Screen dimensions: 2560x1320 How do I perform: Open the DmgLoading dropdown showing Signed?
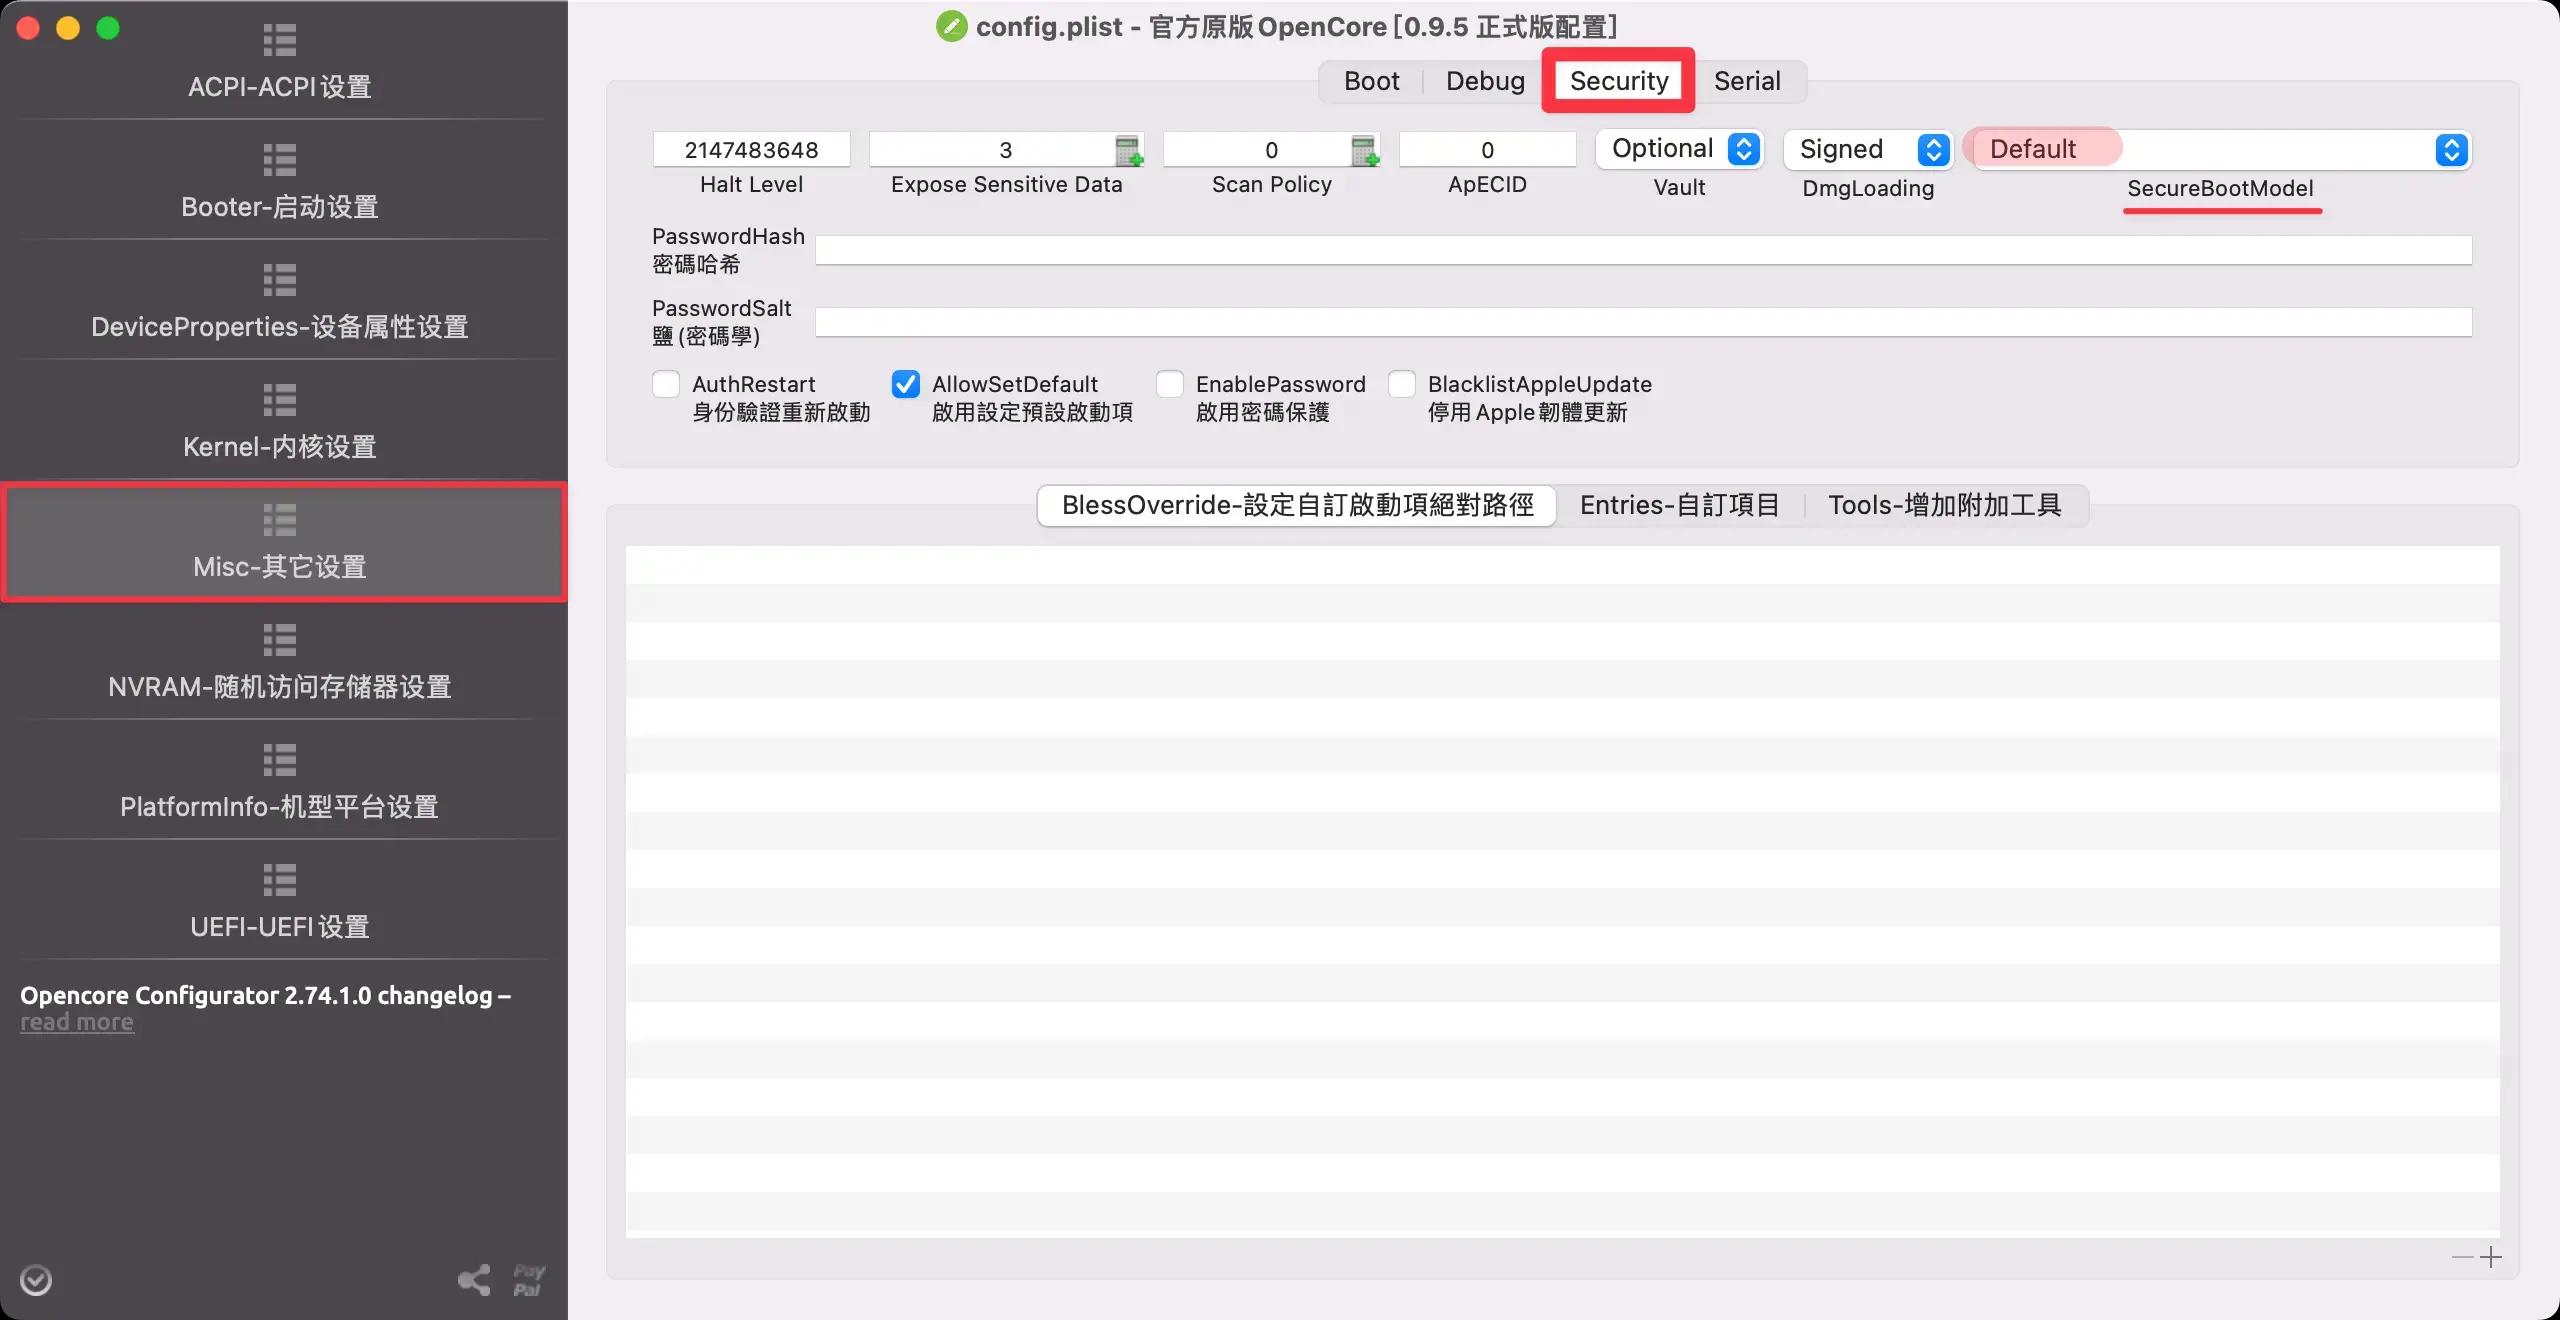(1868, 149)
